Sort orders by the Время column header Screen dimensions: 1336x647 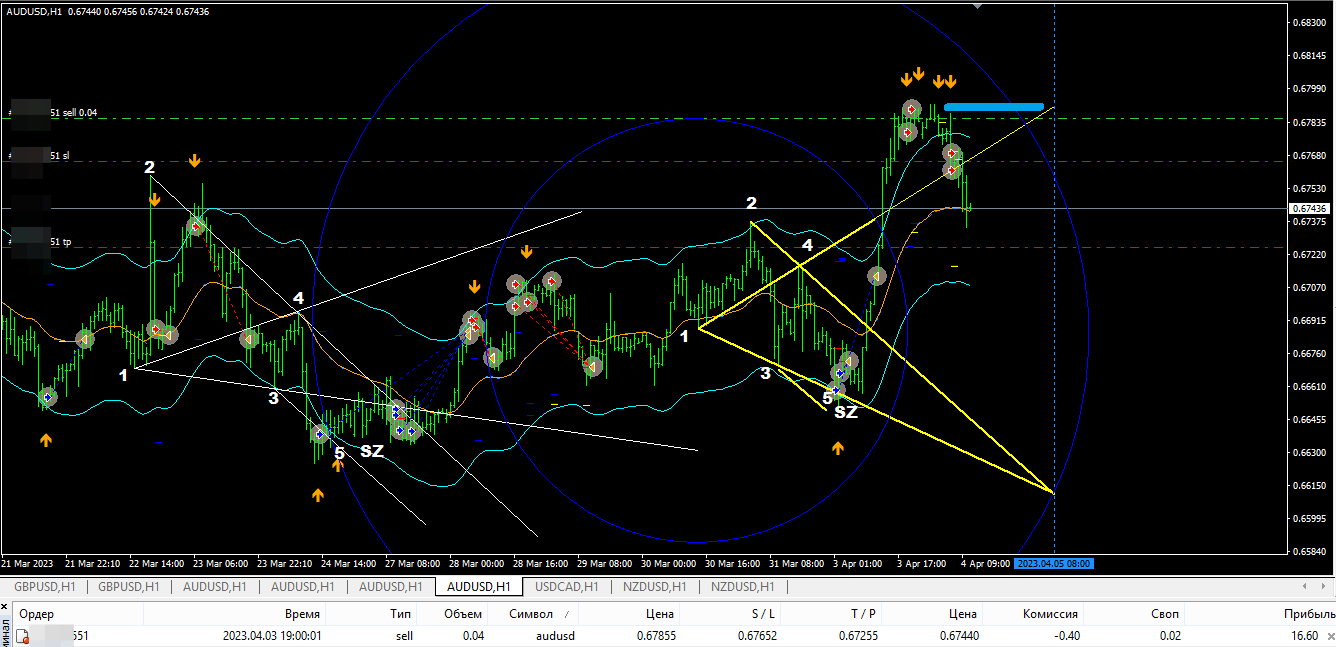click(302, 613)
